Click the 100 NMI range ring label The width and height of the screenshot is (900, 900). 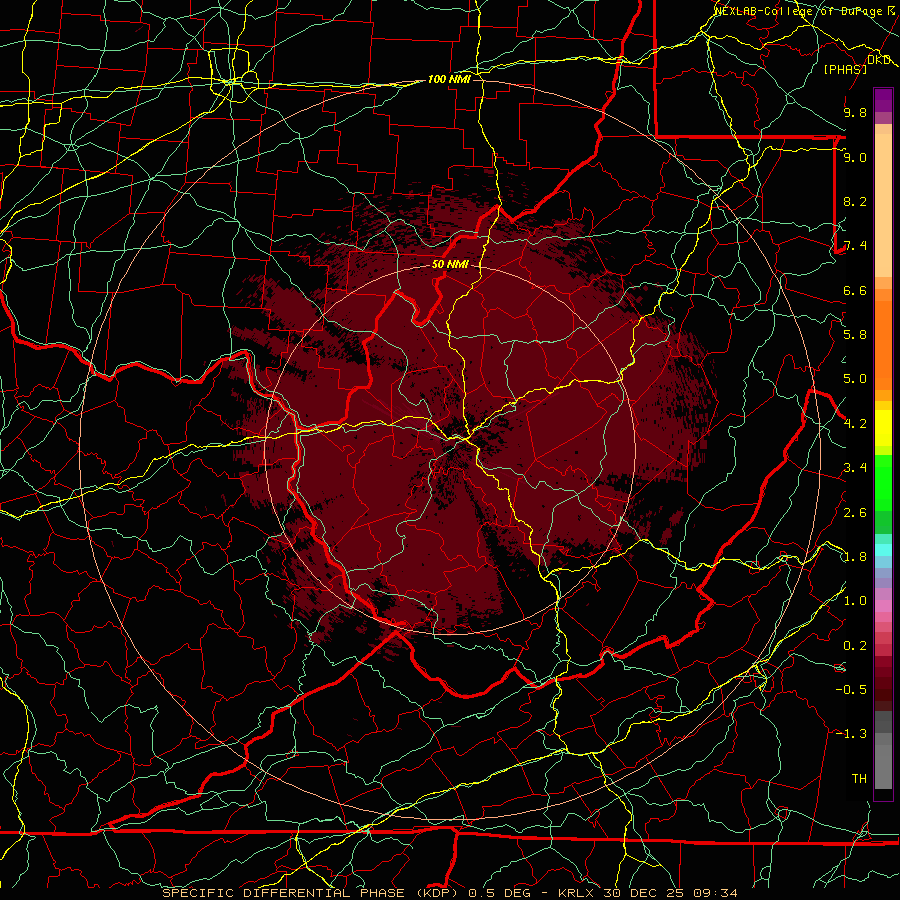449,79
